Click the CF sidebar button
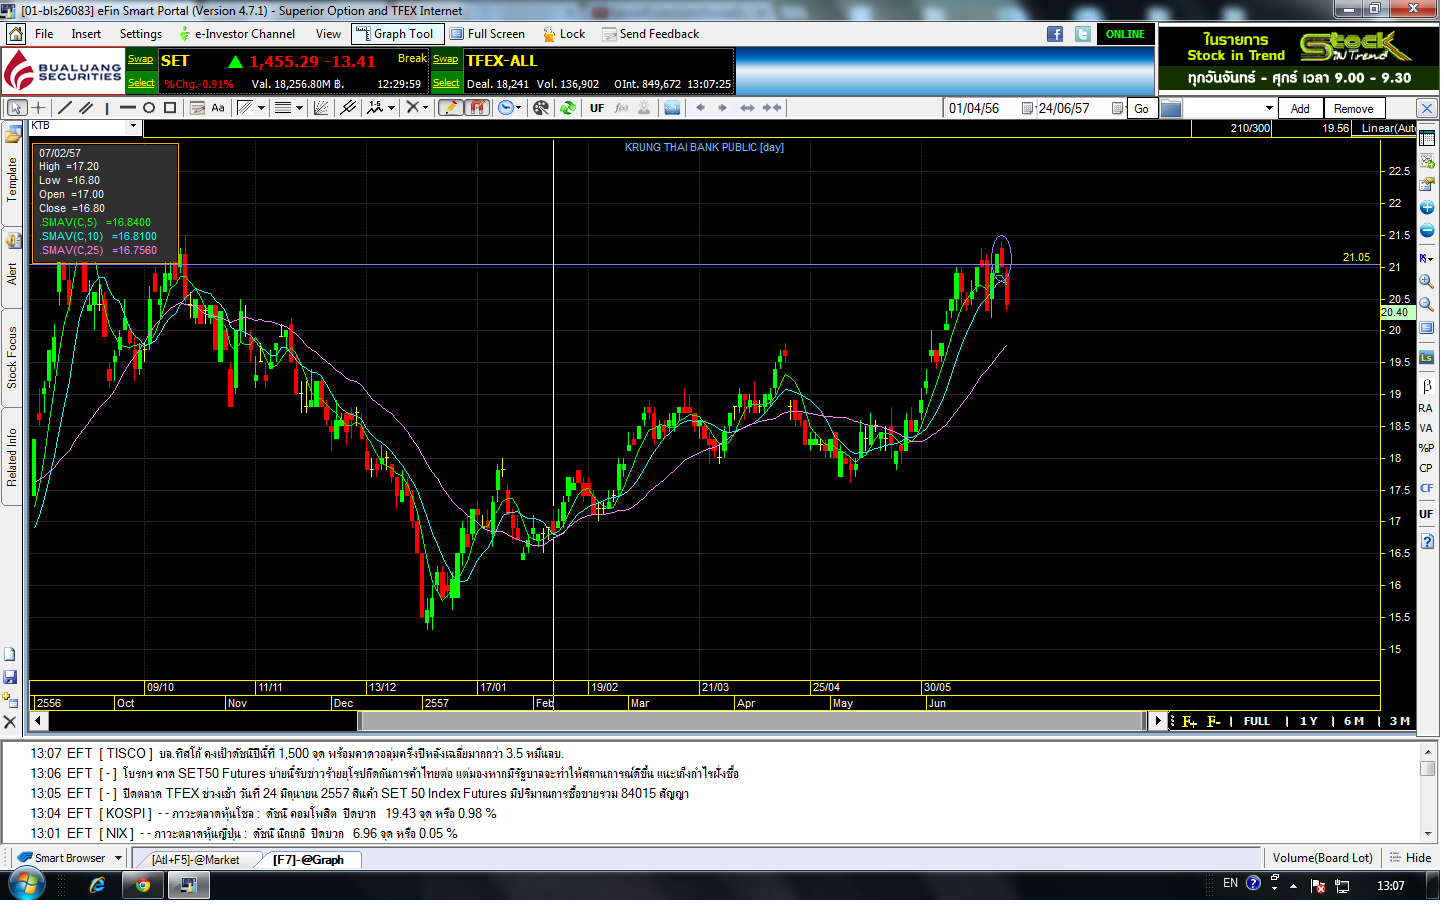This screenshot has width=1444, height=912. click(x=1426, y=489)
